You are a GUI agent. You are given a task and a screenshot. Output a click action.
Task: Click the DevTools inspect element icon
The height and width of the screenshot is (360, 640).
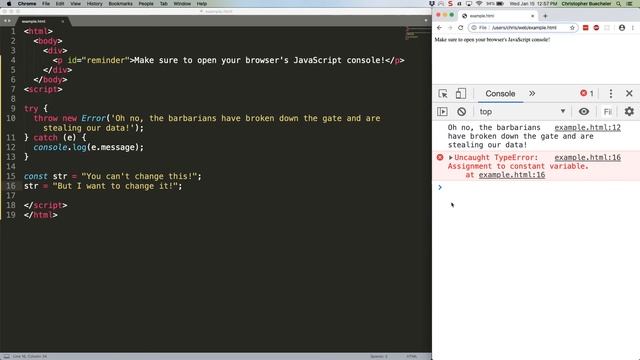click(443, 93)
